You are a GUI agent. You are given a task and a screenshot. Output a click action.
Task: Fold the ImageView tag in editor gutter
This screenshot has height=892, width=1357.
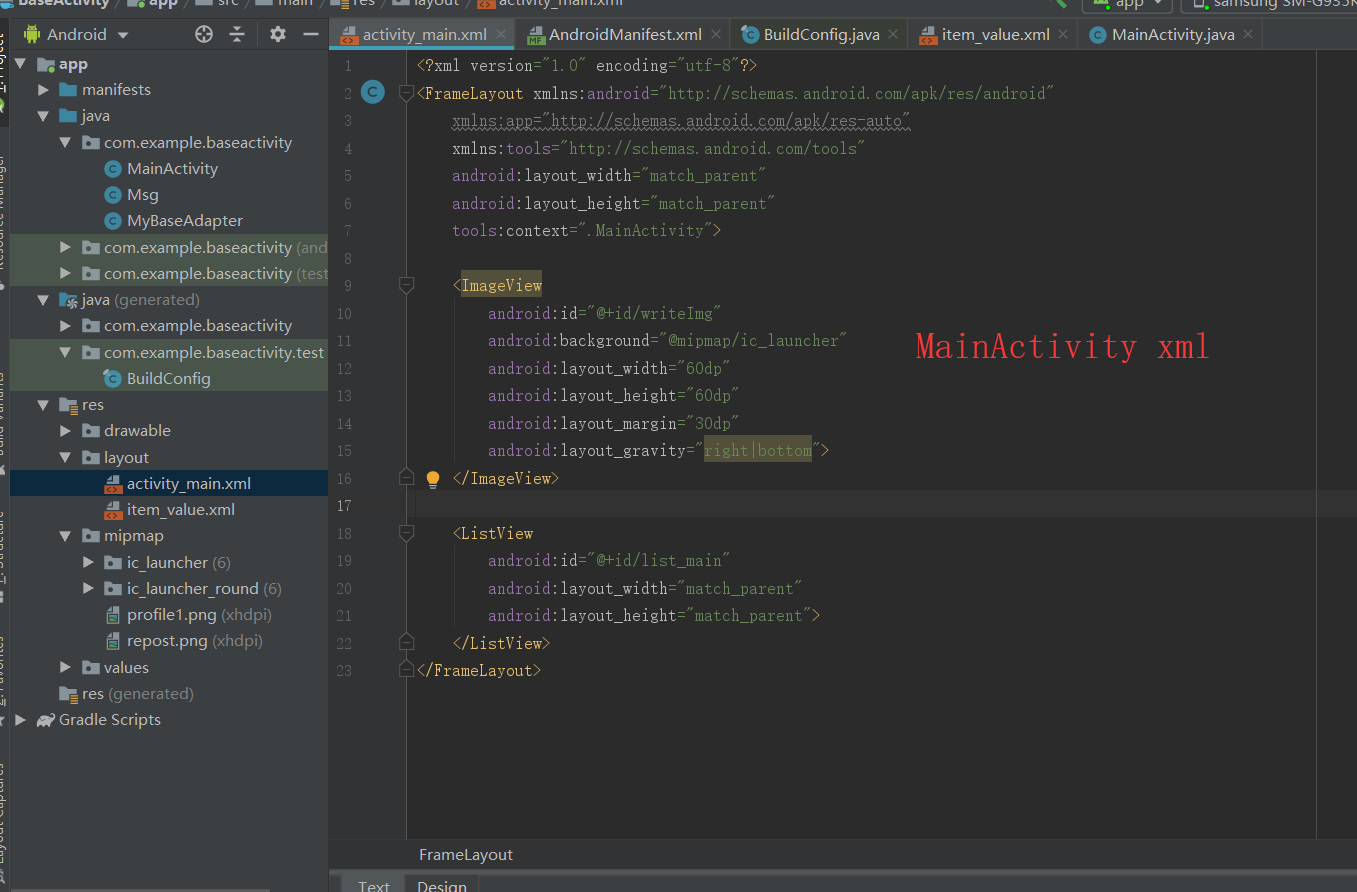tap(406, 286)
